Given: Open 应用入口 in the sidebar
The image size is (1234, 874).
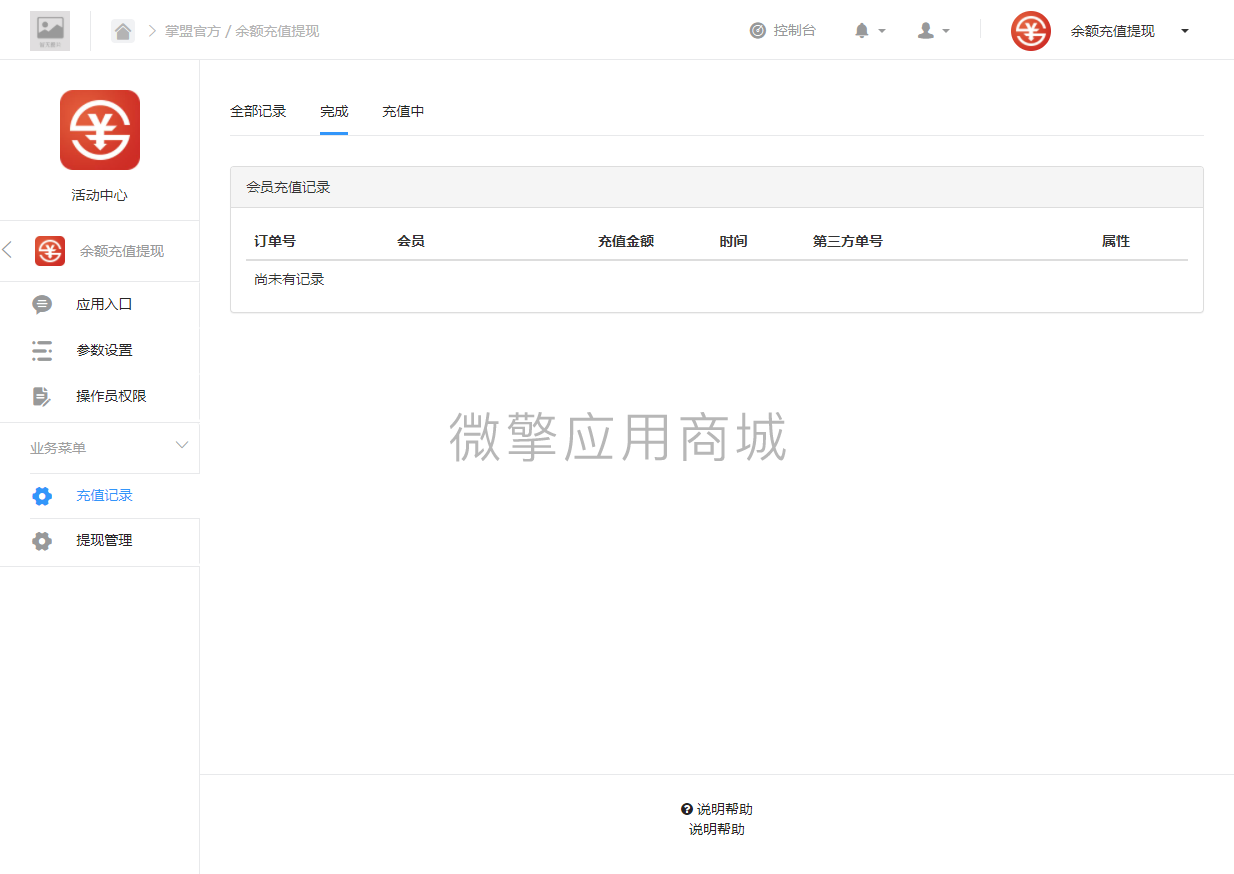Looking at the screenshot, I should click(104, 304).
